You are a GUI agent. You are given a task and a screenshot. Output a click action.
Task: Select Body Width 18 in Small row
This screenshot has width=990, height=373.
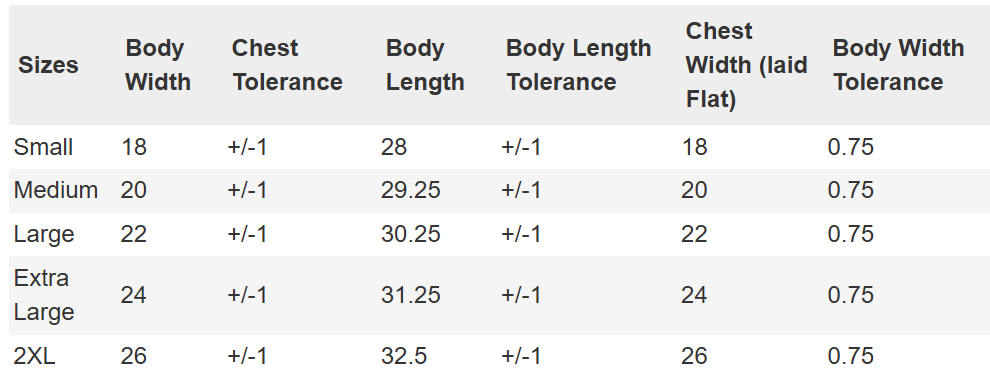pos(134,147)
